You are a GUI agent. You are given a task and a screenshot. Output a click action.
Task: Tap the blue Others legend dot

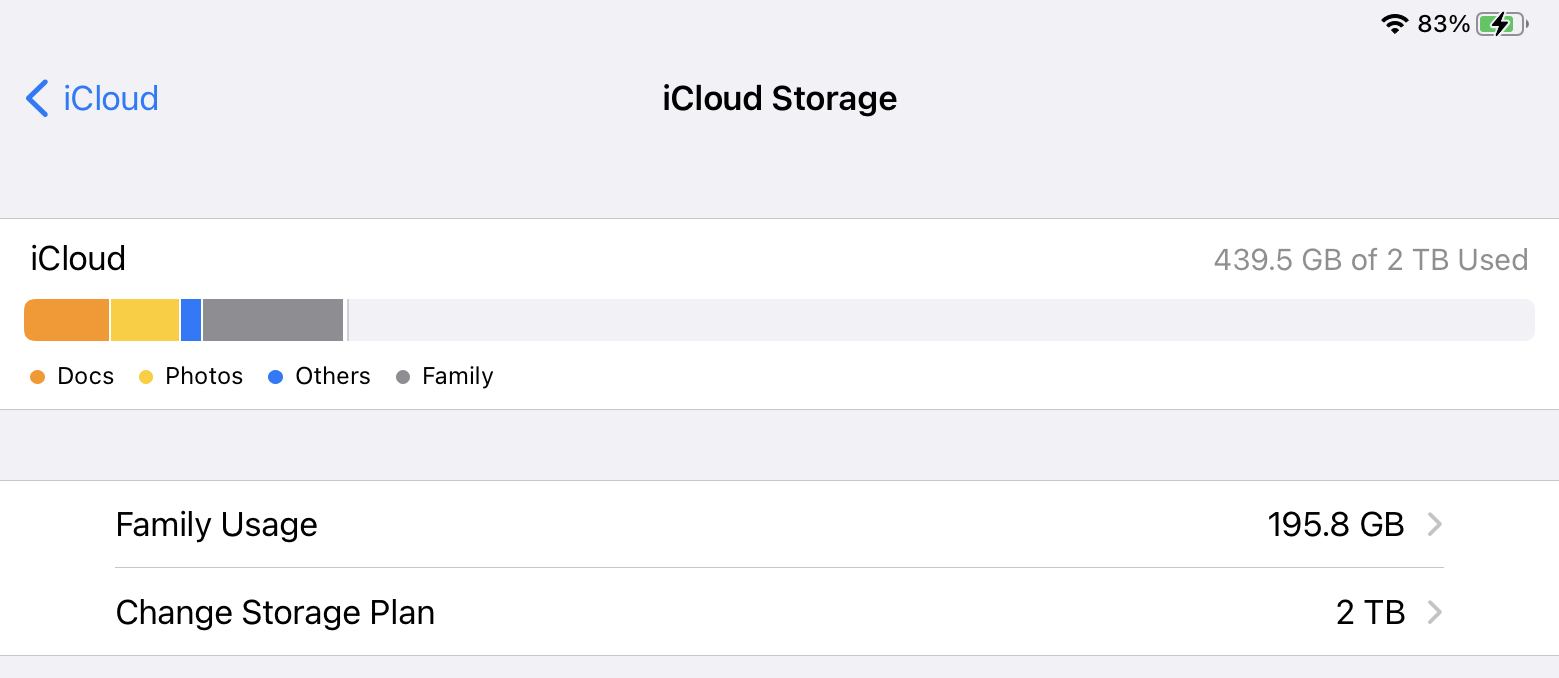click(276, 377)
